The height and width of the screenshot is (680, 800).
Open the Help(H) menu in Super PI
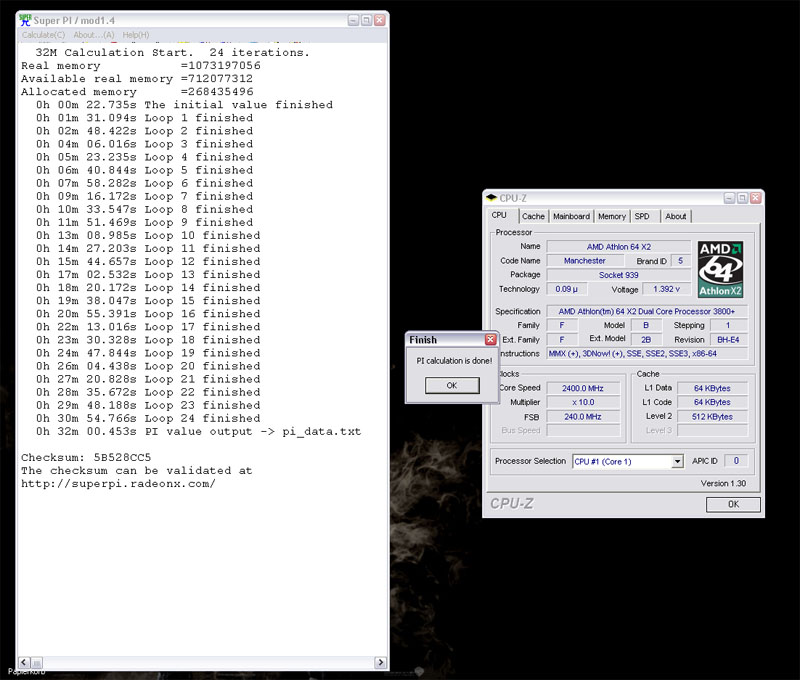(x=136, y=35)
